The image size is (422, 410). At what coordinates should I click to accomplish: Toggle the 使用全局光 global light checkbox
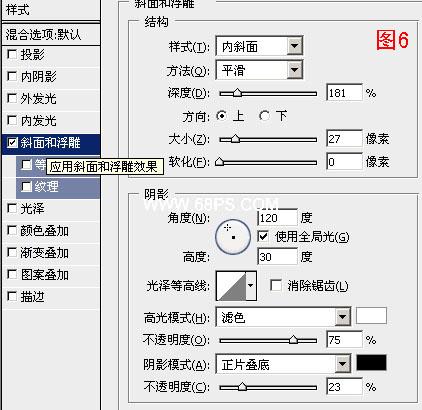coord(263,236)
